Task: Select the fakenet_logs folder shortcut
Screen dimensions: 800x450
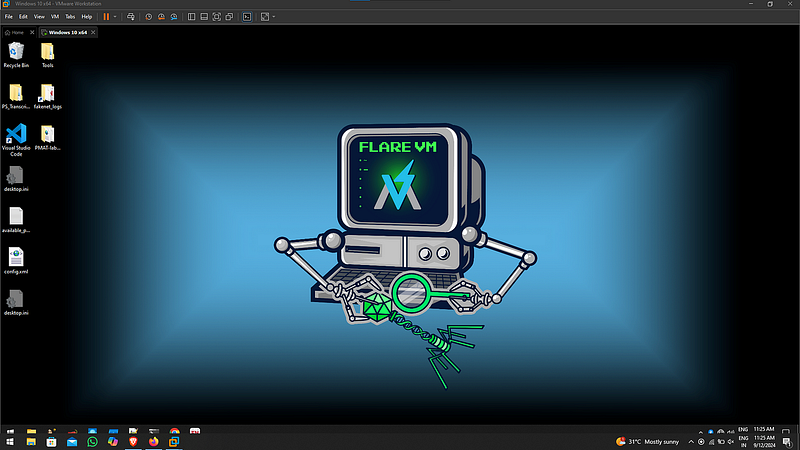Action: click(x=47, y=96)
